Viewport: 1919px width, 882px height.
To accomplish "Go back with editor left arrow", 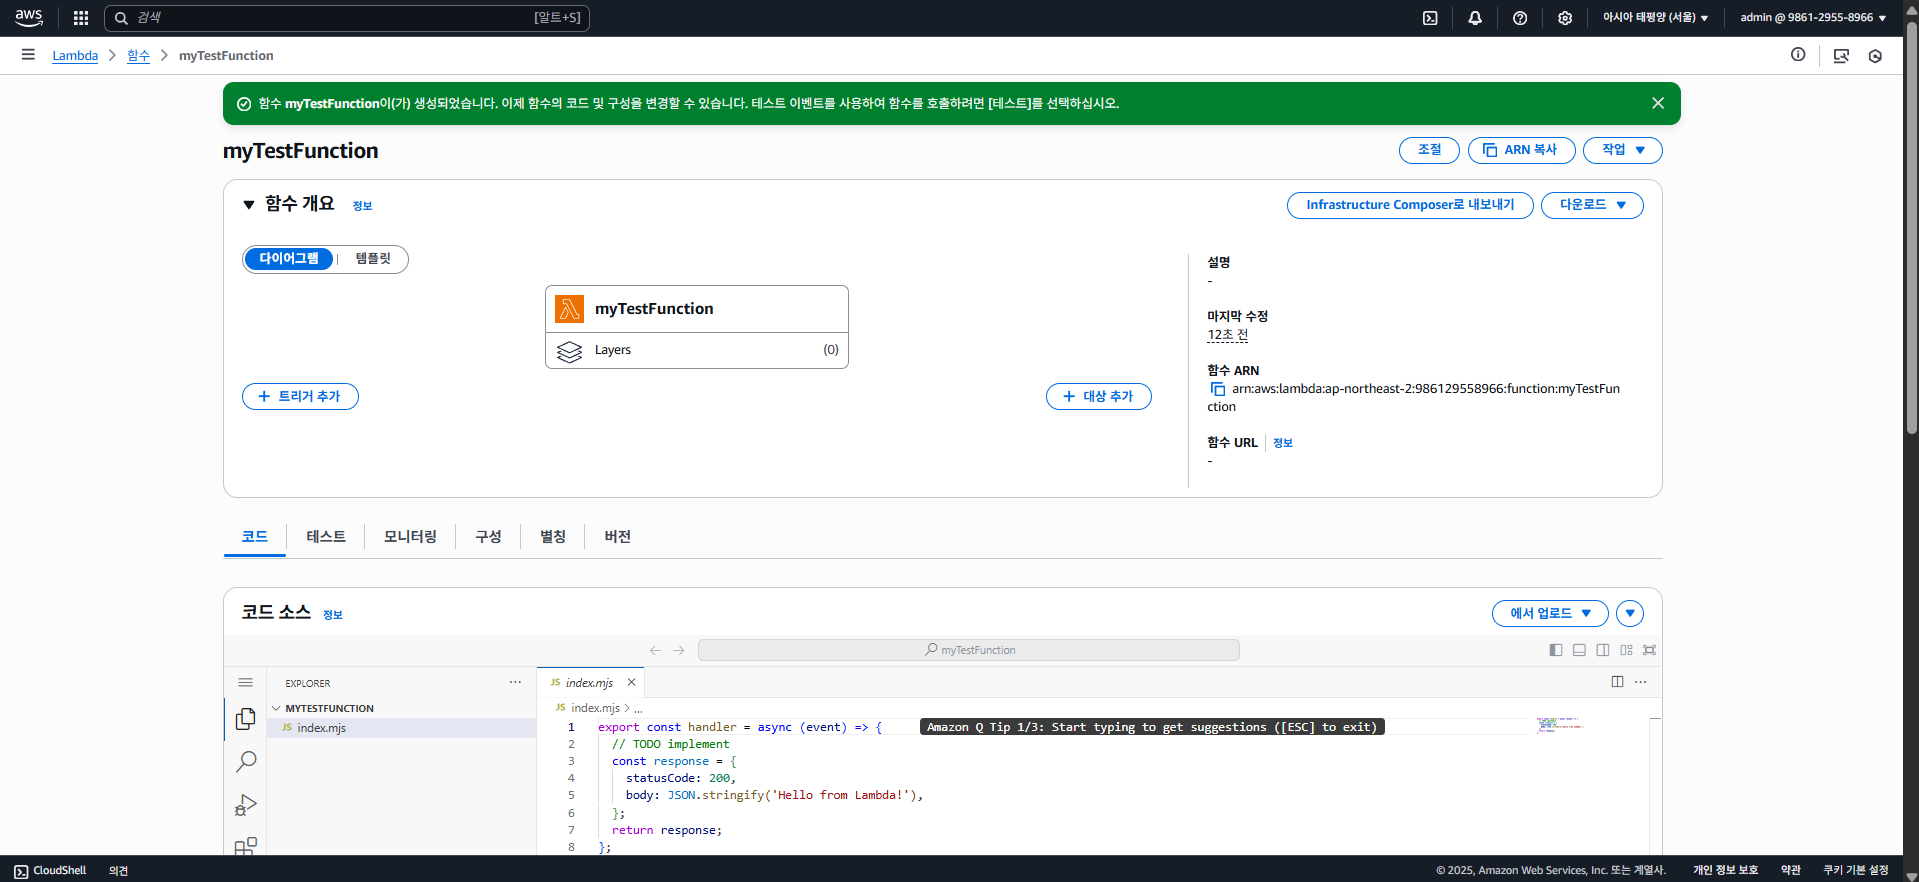I will [x=655, y=650].
